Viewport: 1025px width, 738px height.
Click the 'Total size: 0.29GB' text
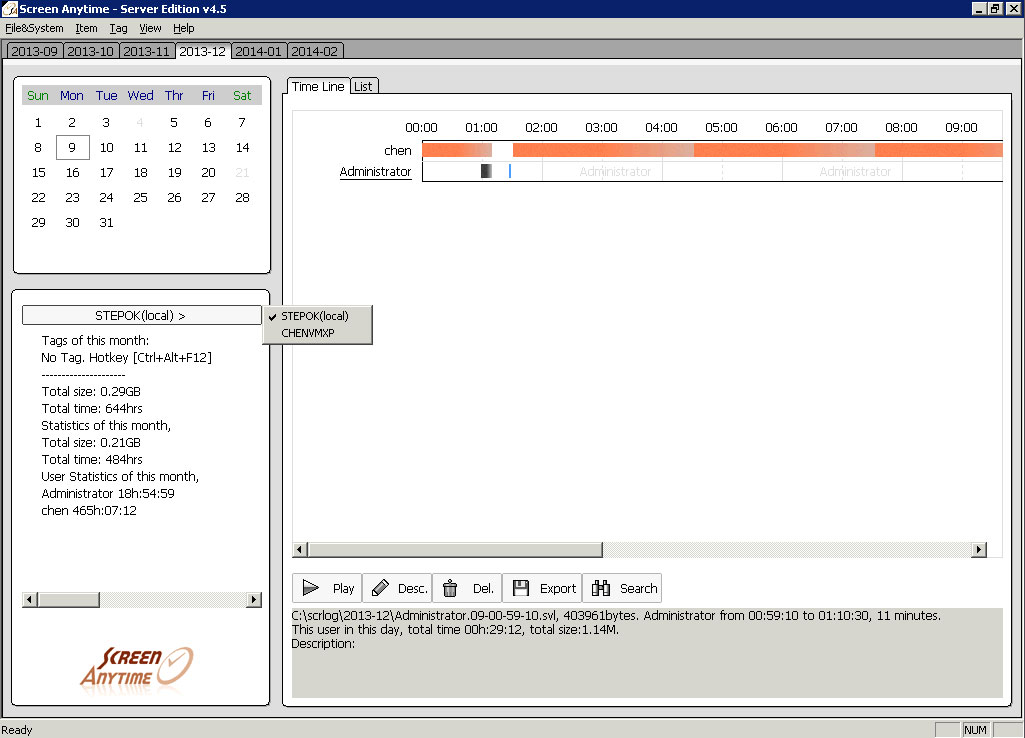tap(91, 392)
